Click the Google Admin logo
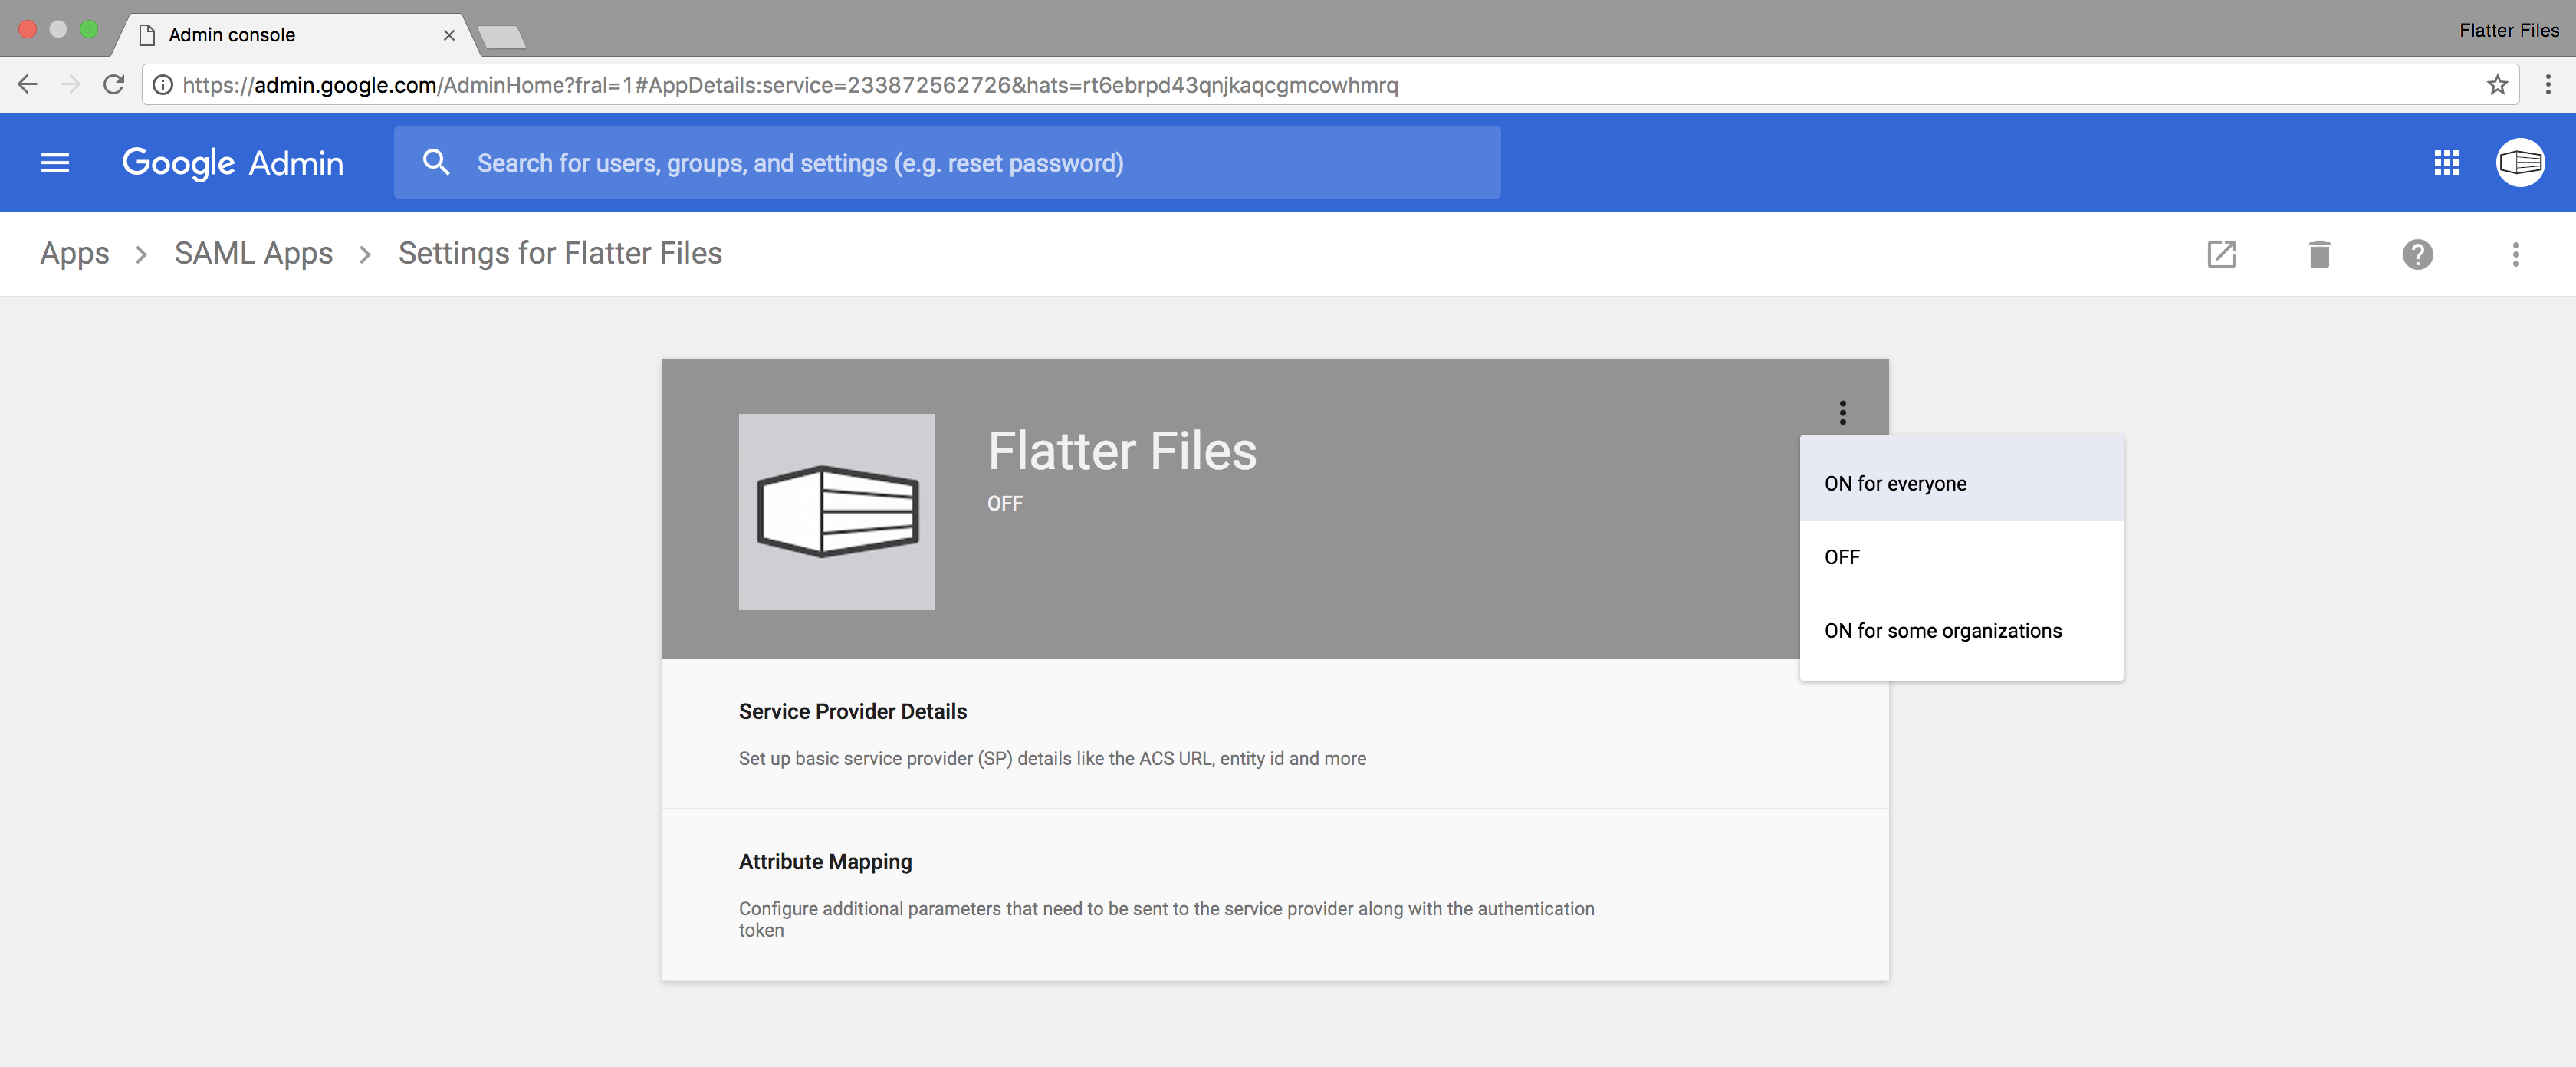Screen dimensions: 2576x1067 click(x=232, y=162)
